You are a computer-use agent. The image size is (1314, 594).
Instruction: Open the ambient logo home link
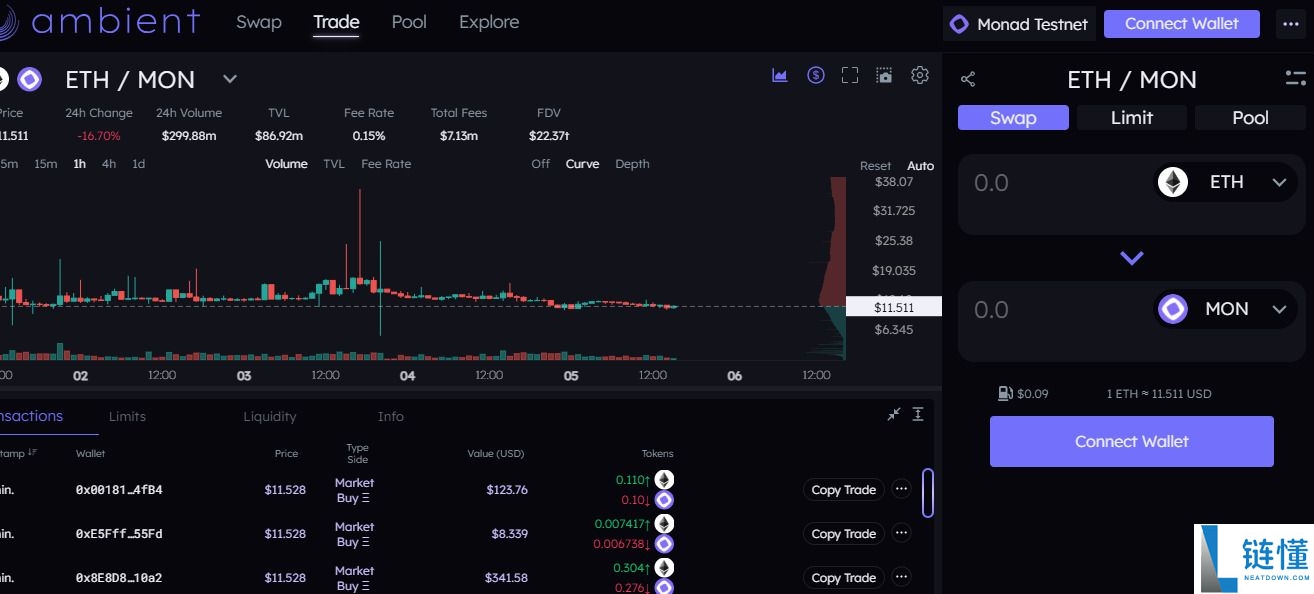click(100, 22)
